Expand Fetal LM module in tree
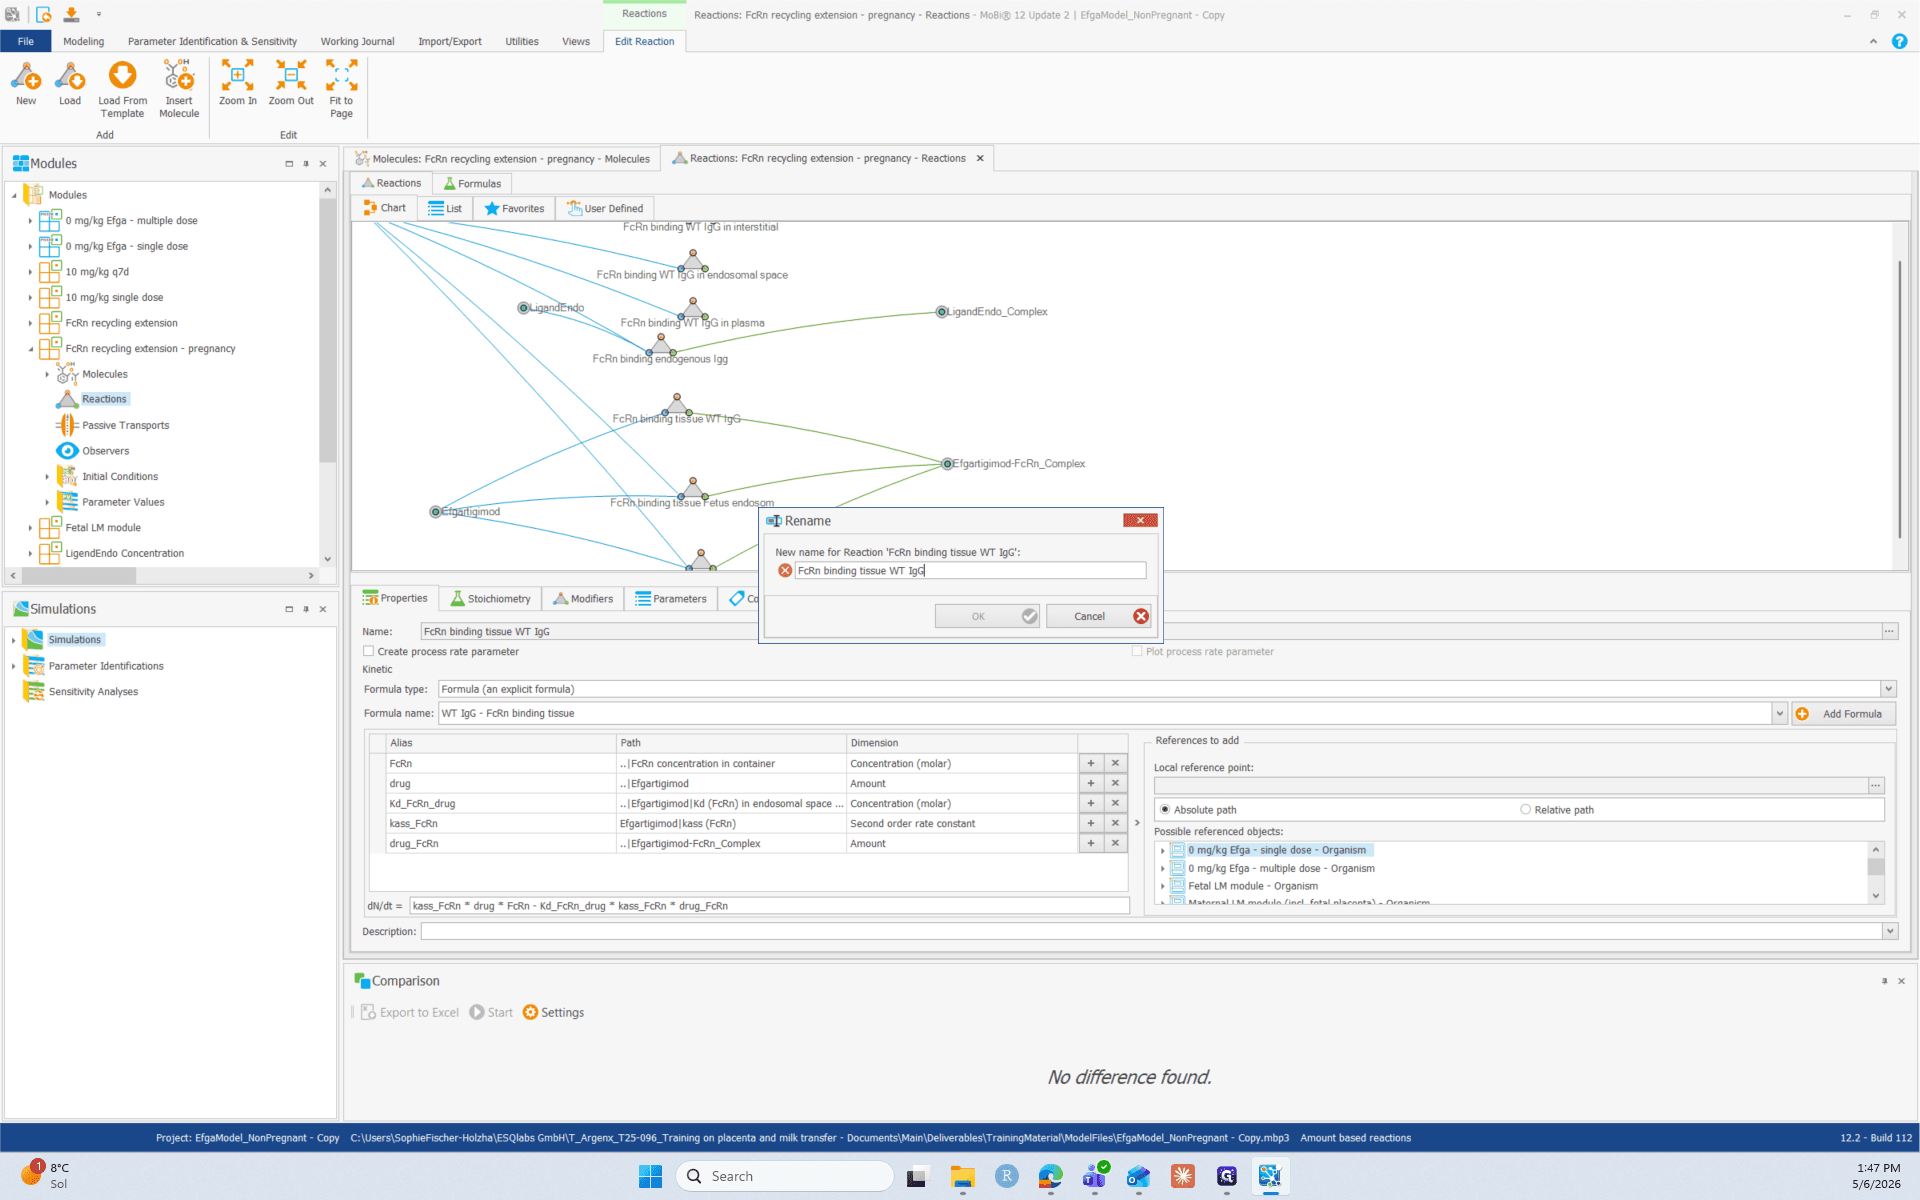Image resolution: width=1920 pixels, height=1200 pixels. pyautogui.click(x=30, y=528)
